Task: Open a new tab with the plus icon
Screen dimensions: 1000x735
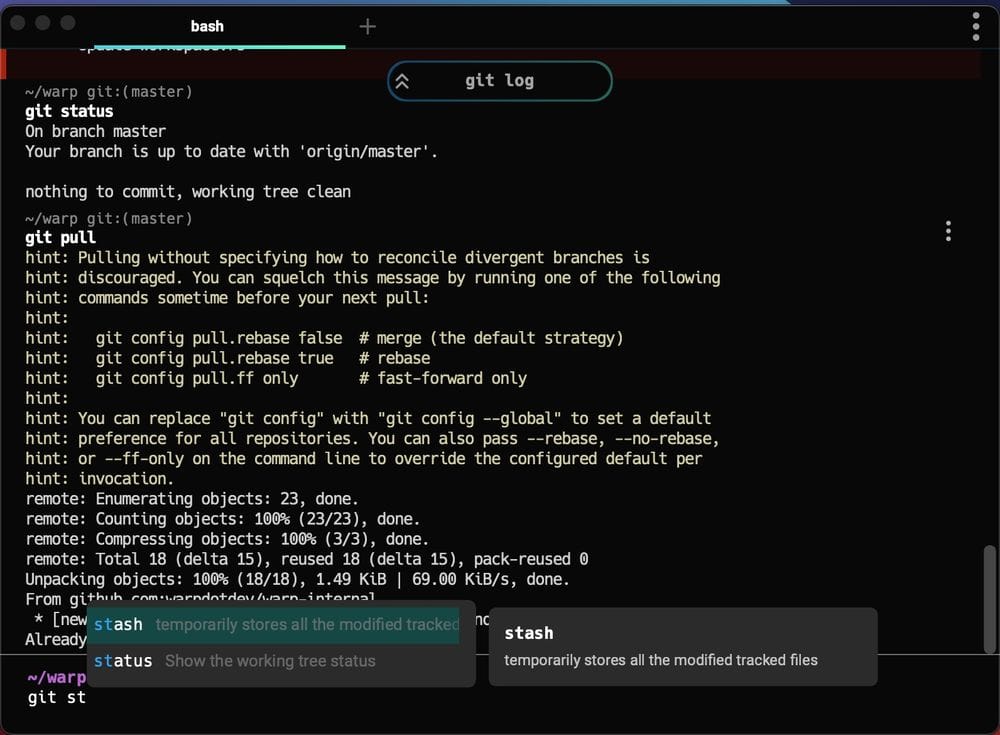Action: (x=367, y=27)
